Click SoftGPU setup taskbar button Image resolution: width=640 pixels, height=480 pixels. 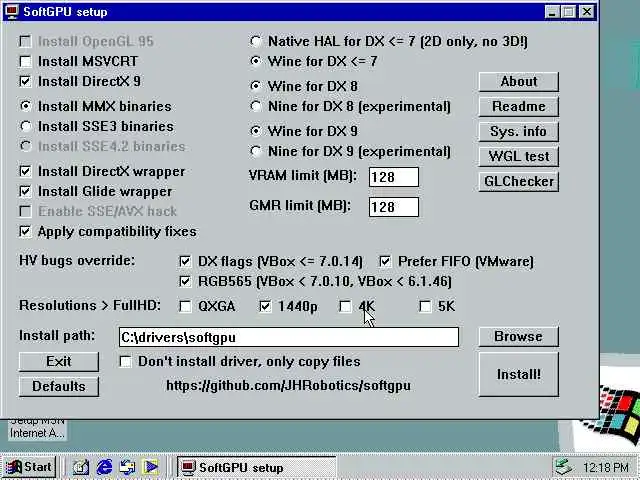[x=256, y=467]
